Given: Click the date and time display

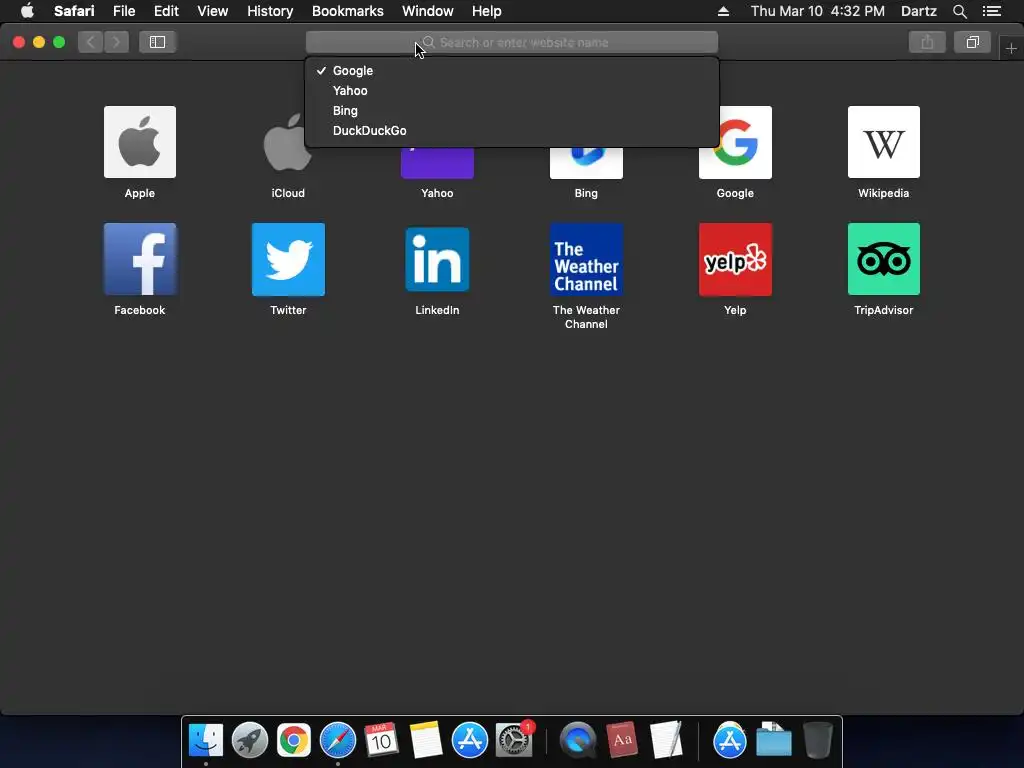Looking at the screenshot, I should (818, 11).
